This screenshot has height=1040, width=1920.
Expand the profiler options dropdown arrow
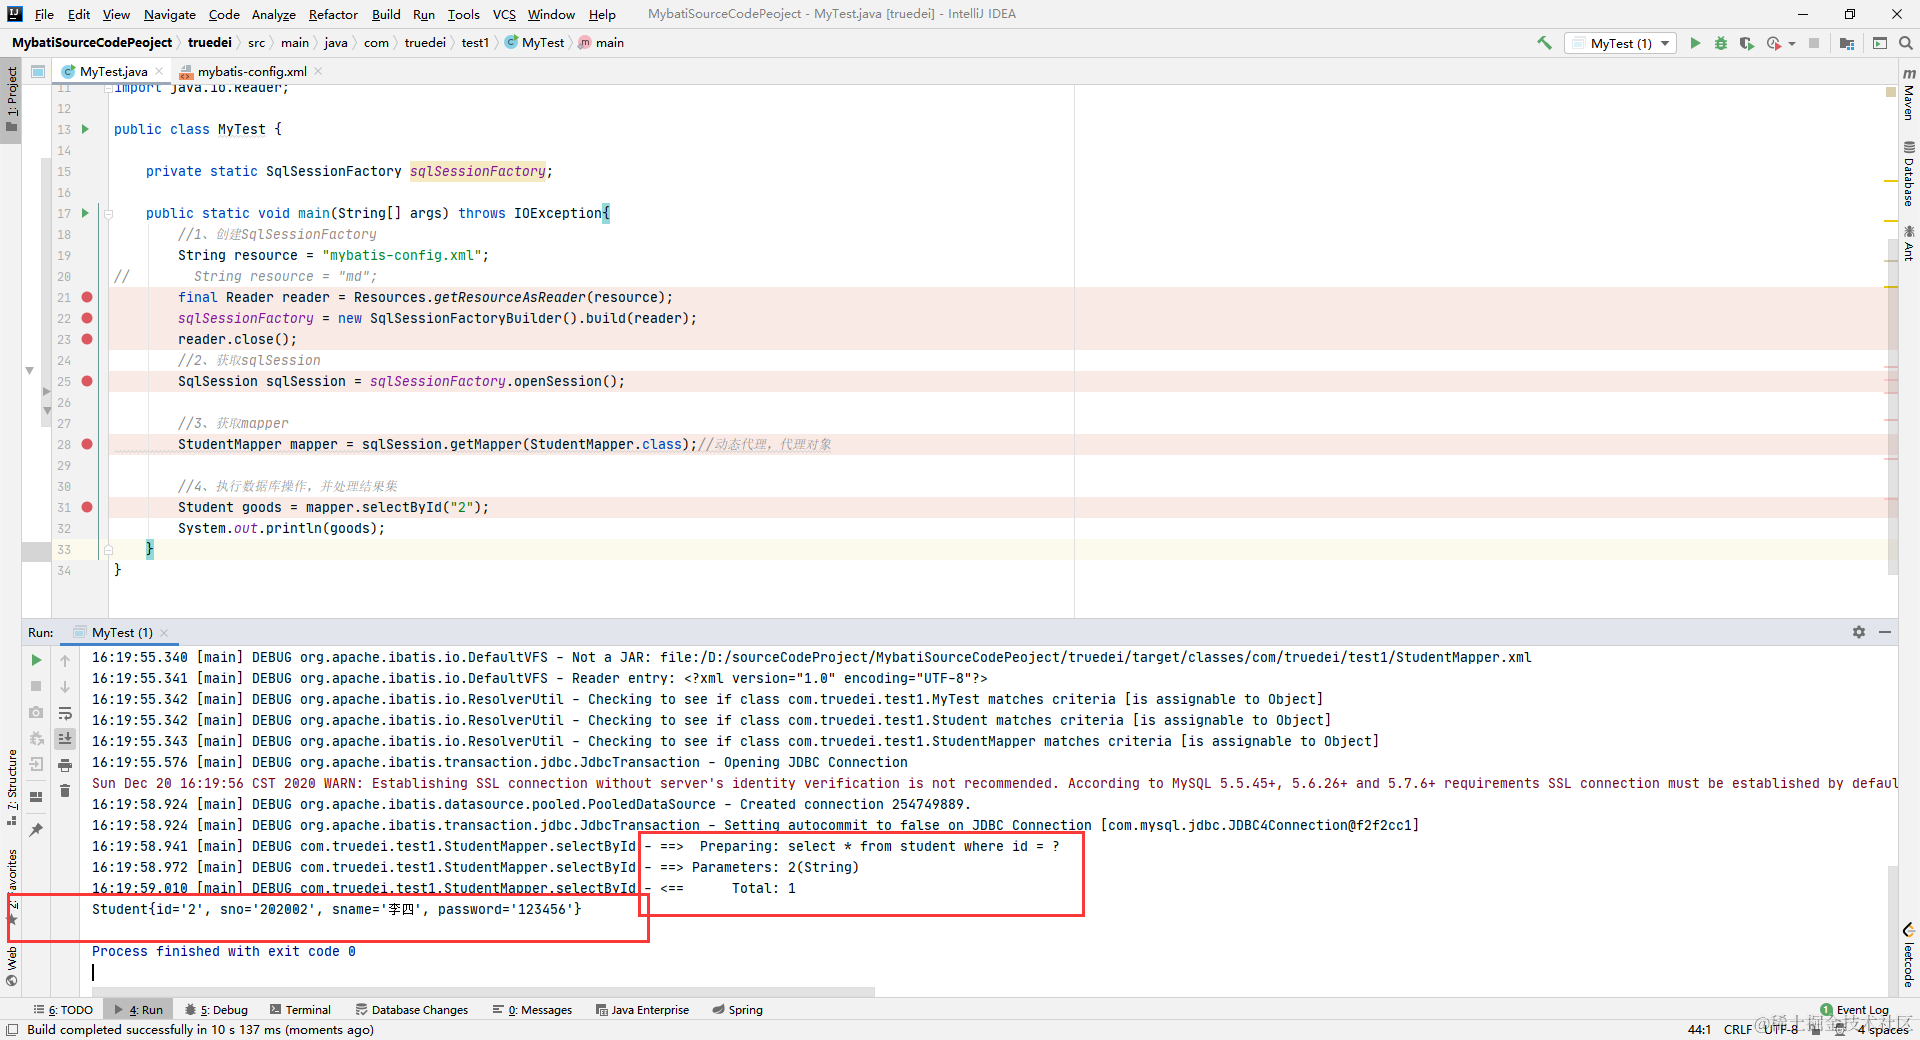(x=1792, y=43)
